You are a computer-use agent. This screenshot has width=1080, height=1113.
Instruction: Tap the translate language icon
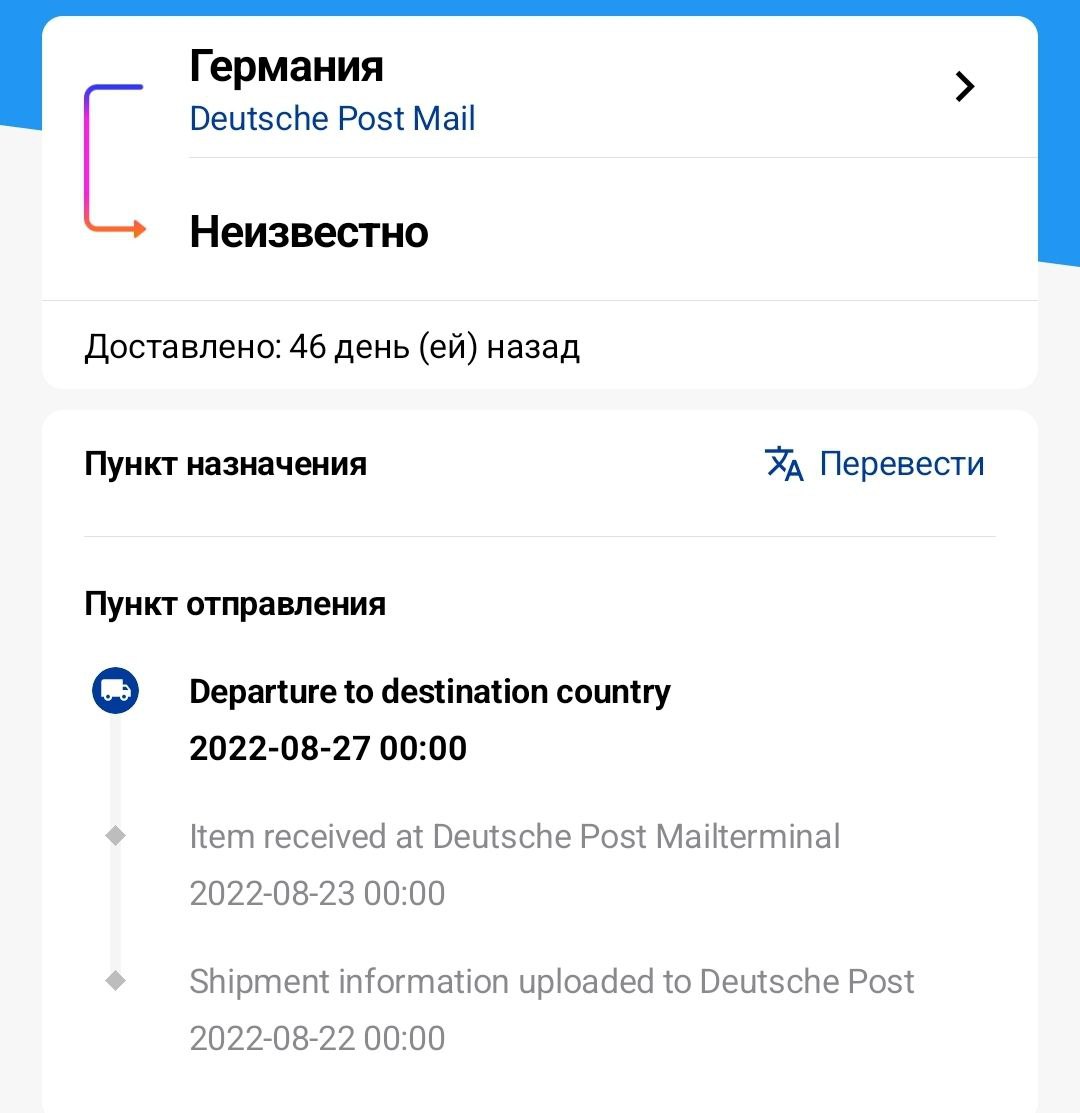click(x=784, y=464)
